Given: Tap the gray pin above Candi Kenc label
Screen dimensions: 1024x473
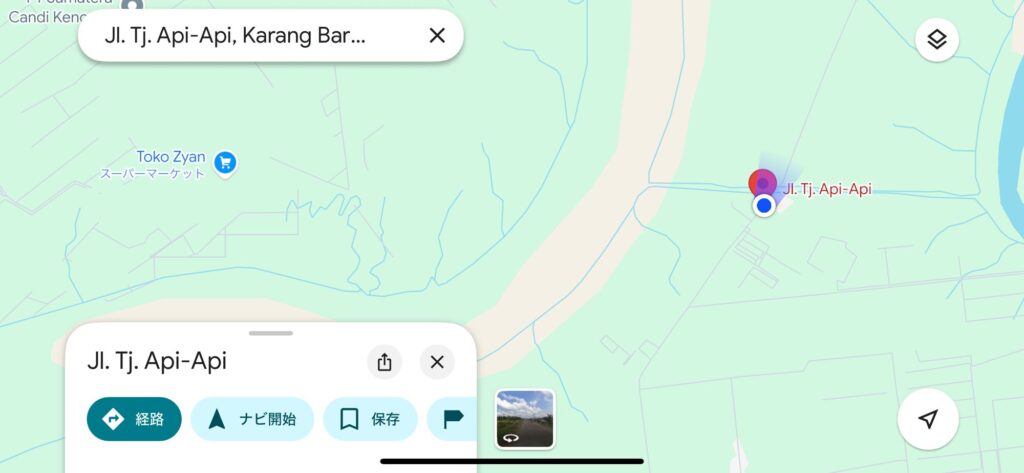Looking at the screenshot, I should point(125,6).
